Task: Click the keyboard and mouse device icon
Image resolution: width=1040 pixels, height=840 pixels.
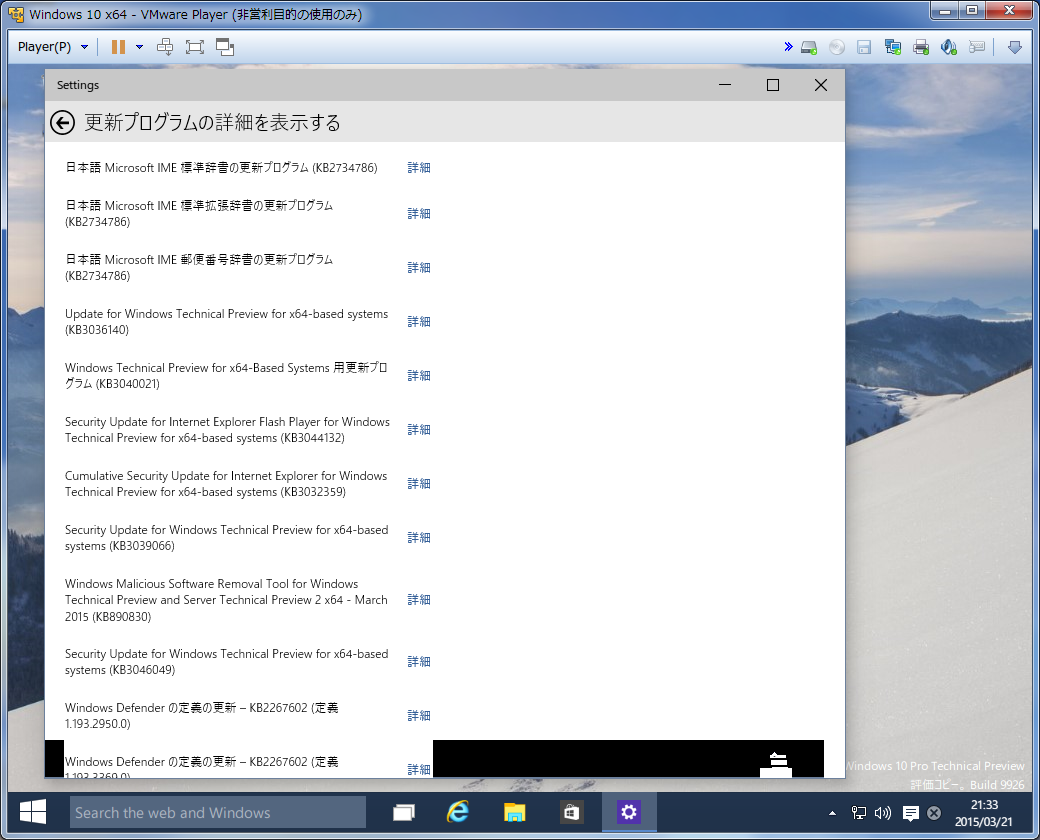Action: [976, 47]
